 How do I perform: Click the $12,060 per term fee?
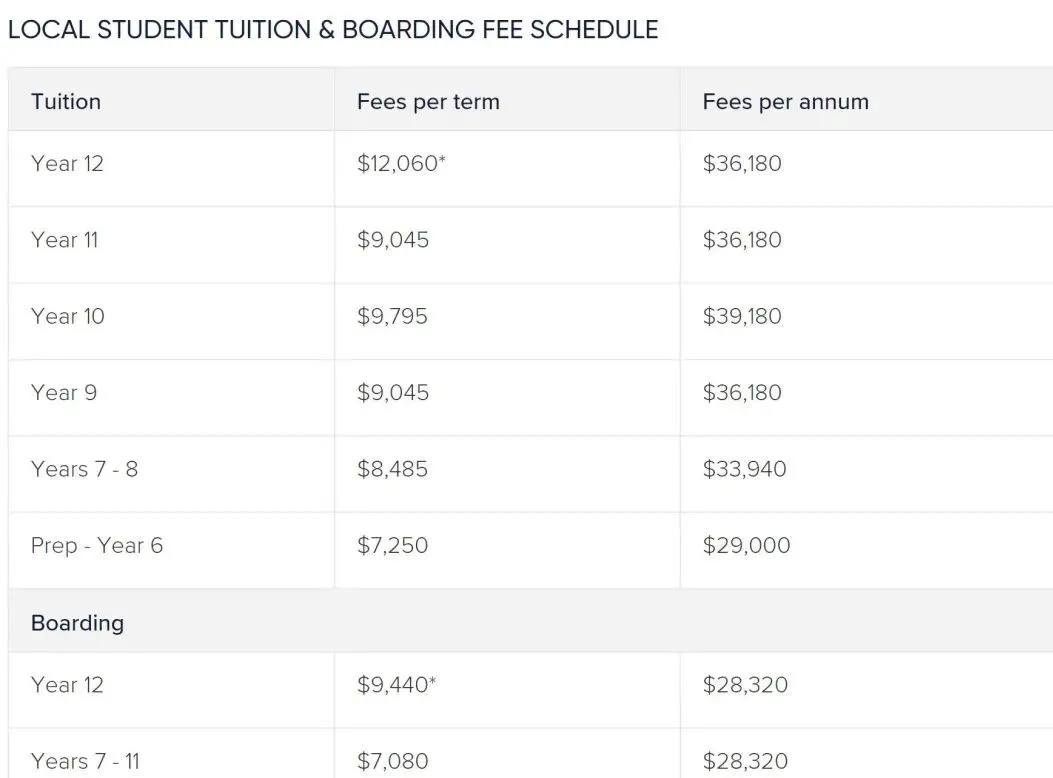point(401,163)
